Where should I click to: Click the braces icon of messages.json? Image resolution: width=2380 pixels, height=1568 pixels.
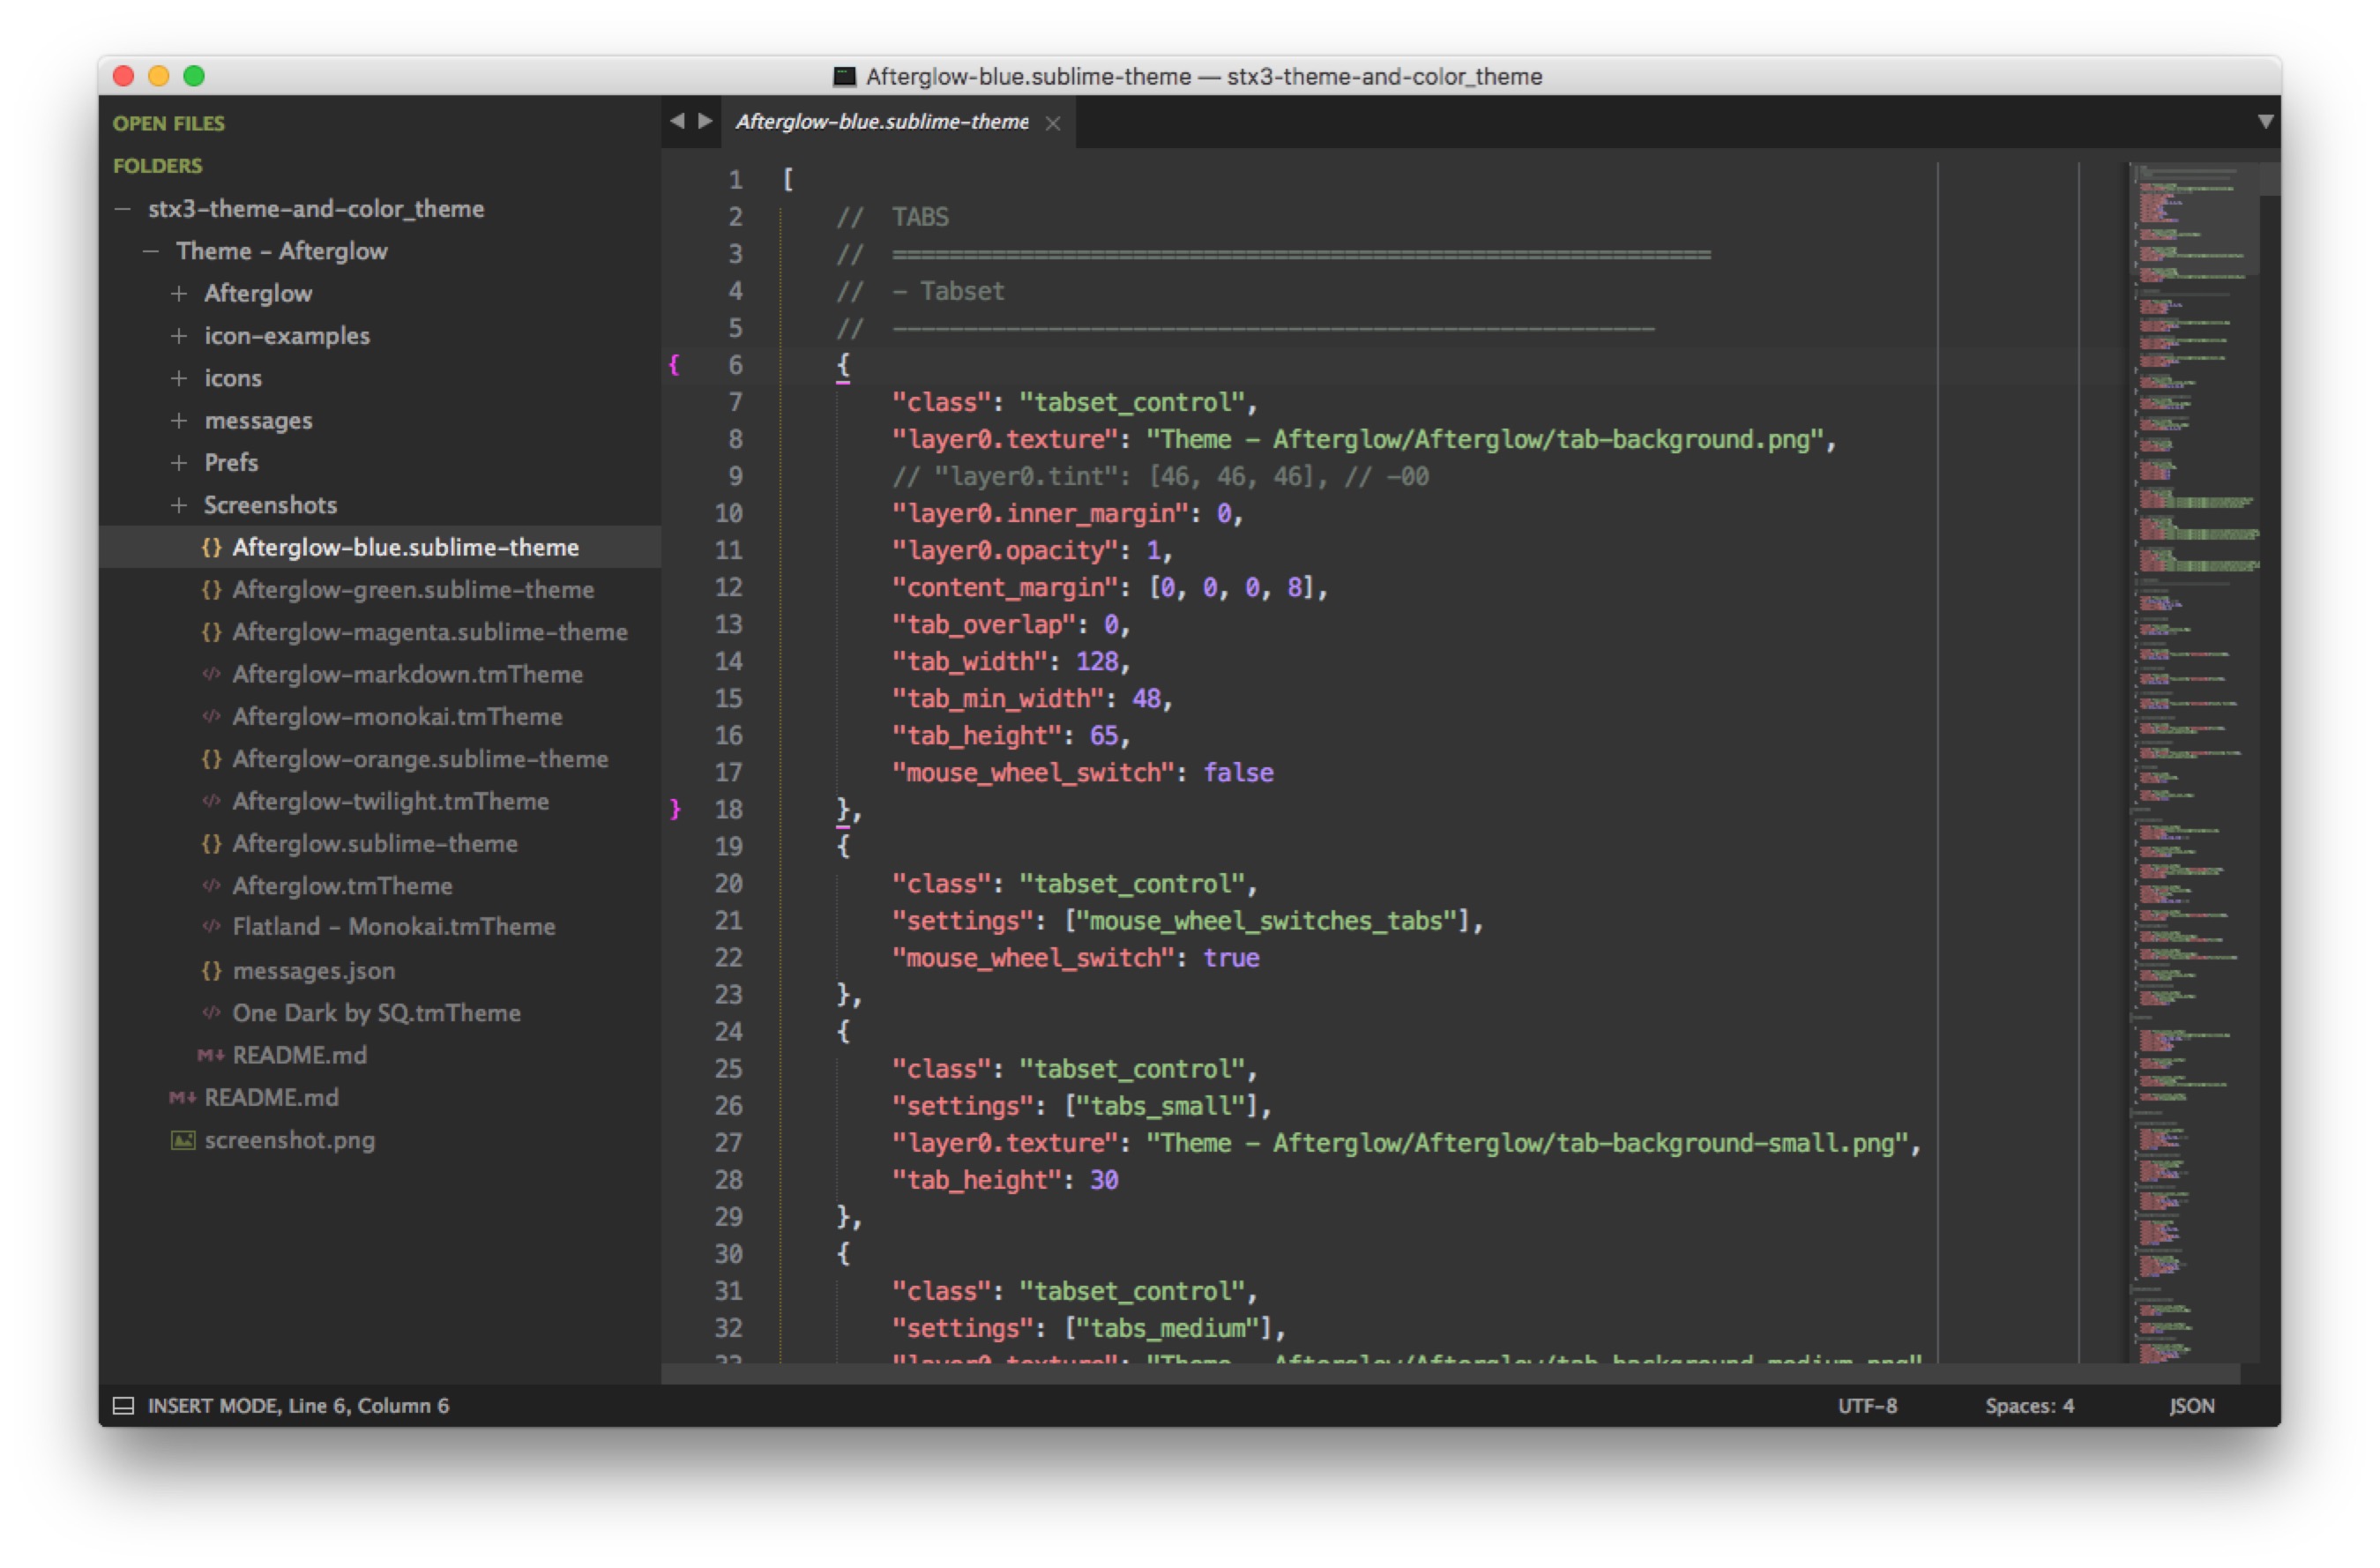click(211, 970)
